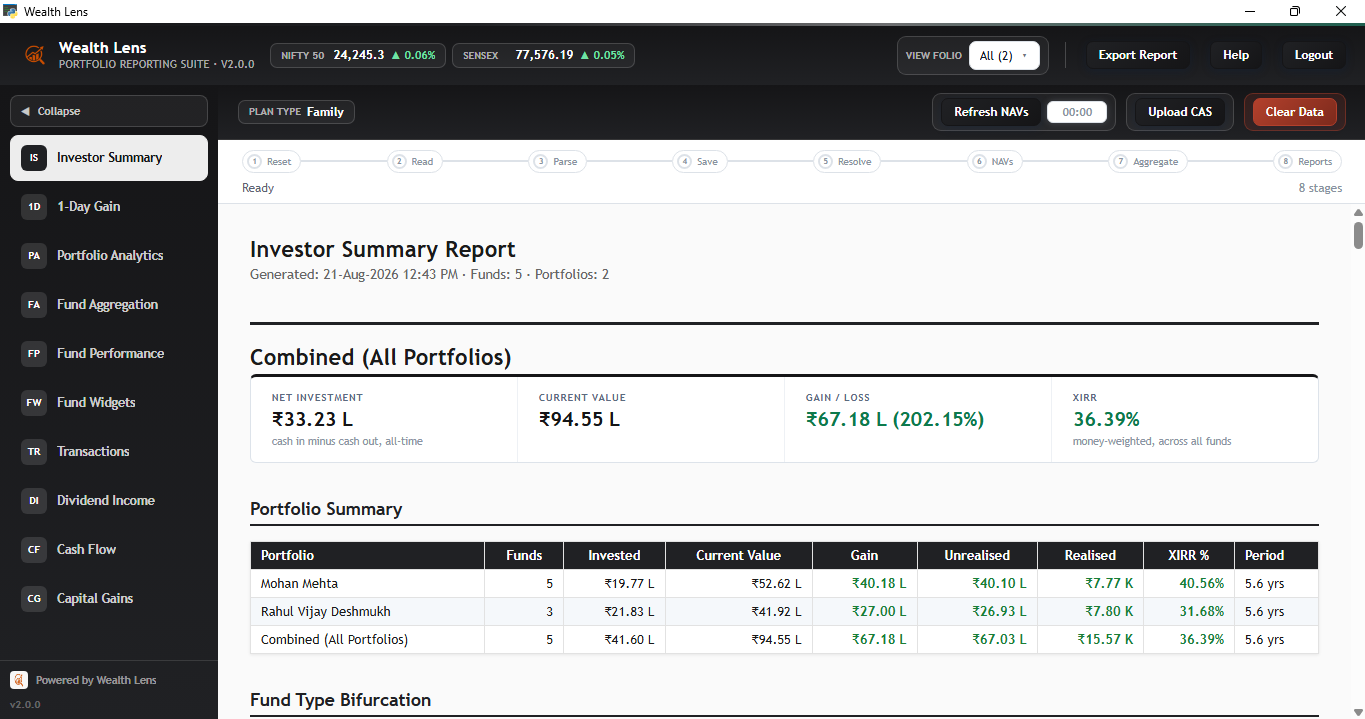Click the 36.39% XIRR card value
The height and width of the screenshot is (719, 1365).
pyautogui.click(x=1106, y=419)
